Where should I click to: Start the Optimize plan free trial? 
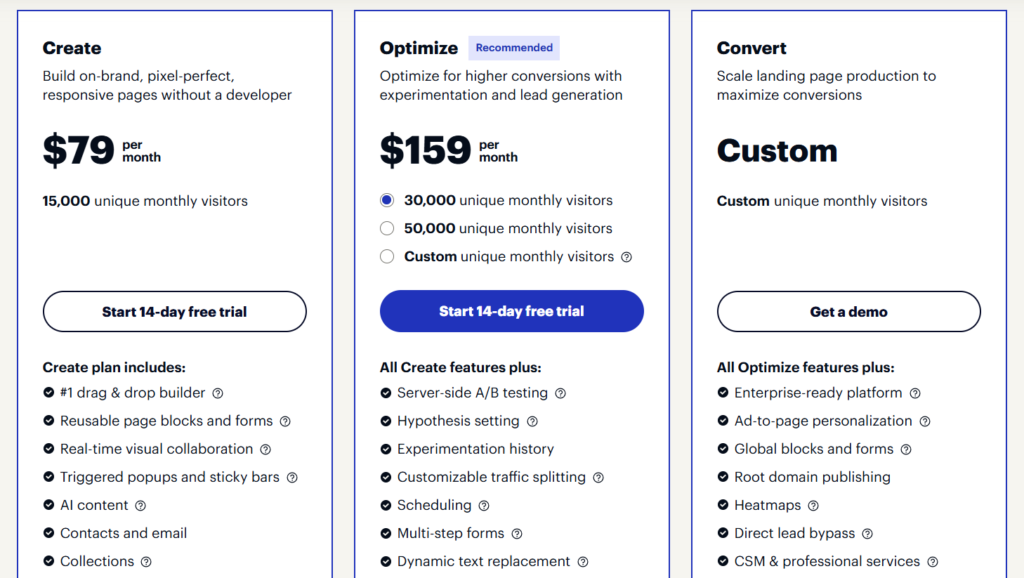click(511, 311)
